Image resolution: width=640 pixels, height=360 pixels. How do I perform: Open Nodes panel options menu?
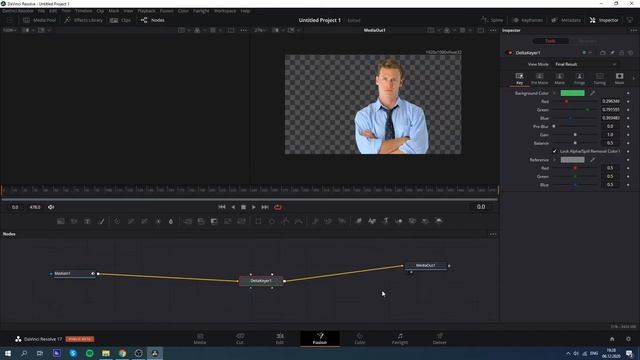(x=493, y=234)
